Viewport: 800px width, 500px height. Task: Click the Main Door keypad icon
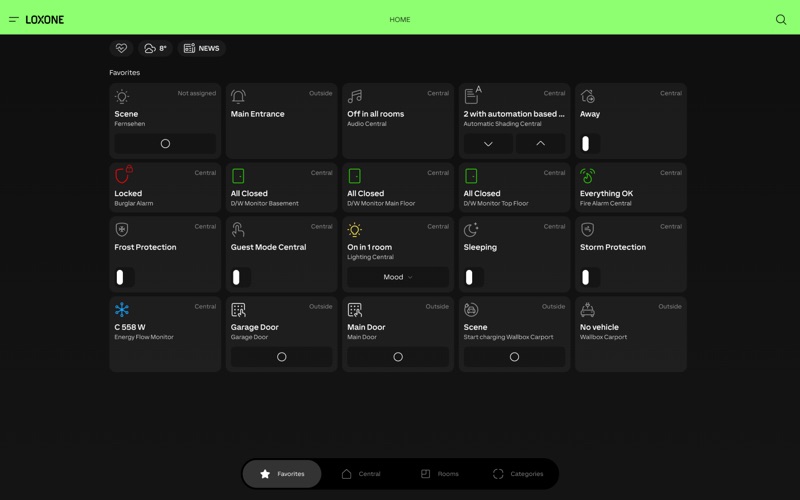pyautogui.click(x=355, y=310)
